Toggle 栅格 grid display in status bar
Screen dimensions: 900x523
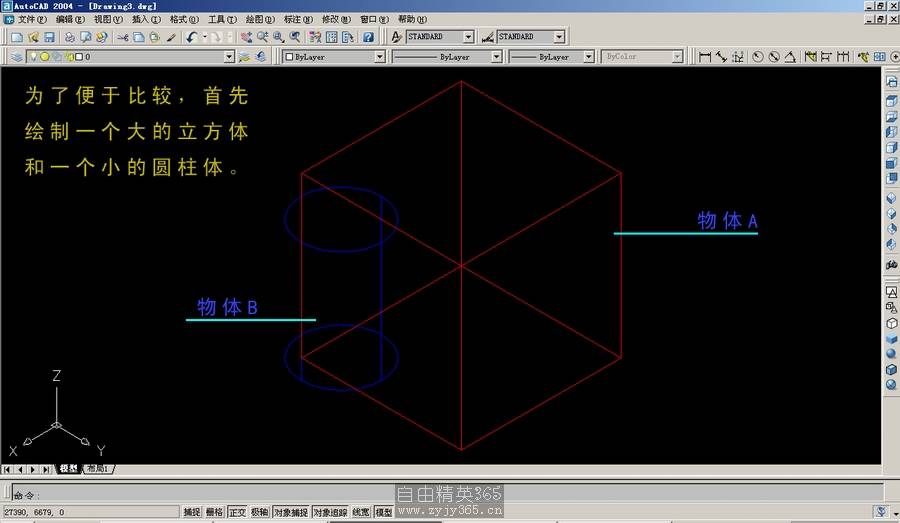214,512
